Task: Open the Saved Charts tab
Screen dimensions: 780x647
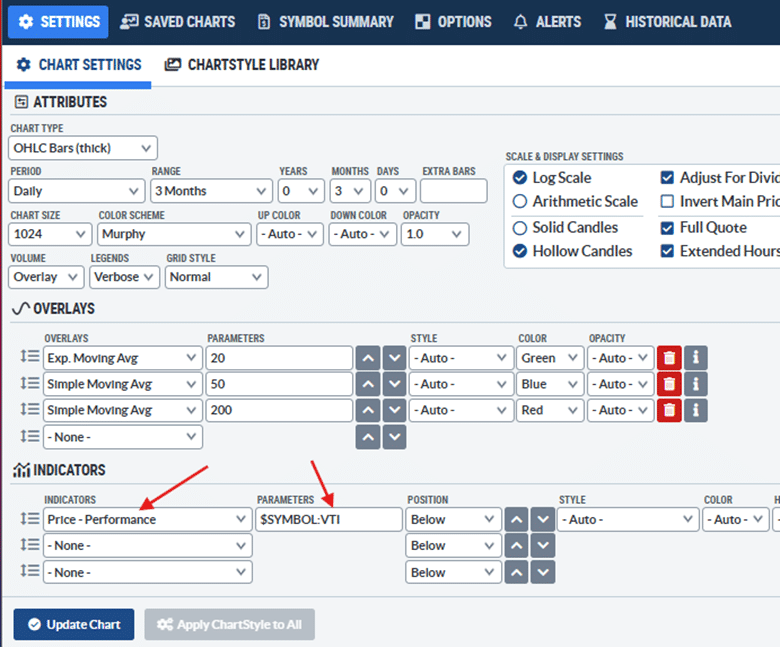Action: (x=178, y=21)
